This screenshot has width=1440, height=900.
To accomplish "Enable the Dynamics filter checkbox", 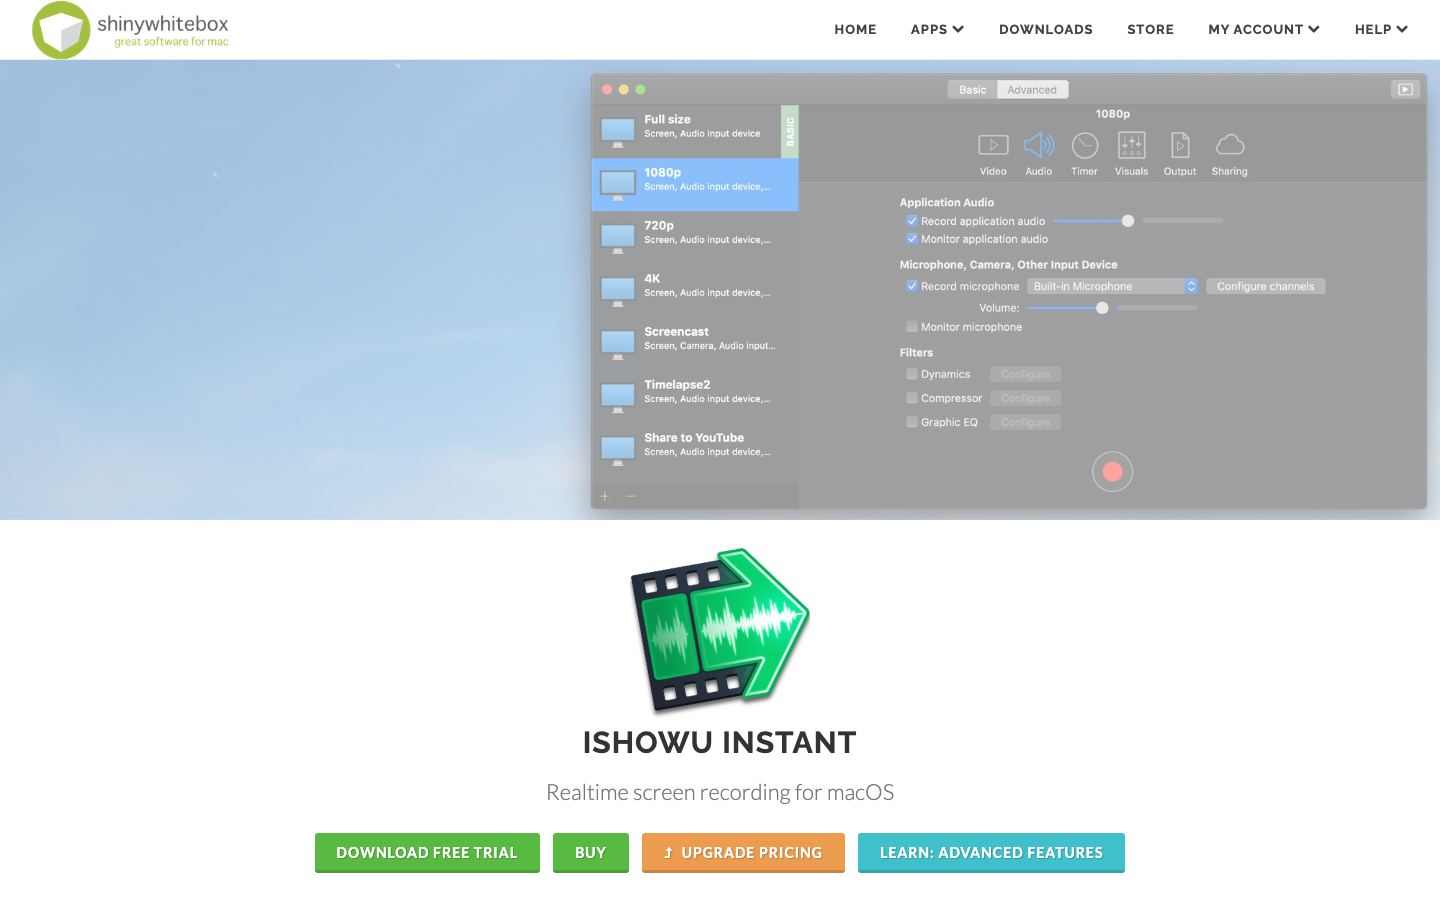I will [x=912, y=374].
